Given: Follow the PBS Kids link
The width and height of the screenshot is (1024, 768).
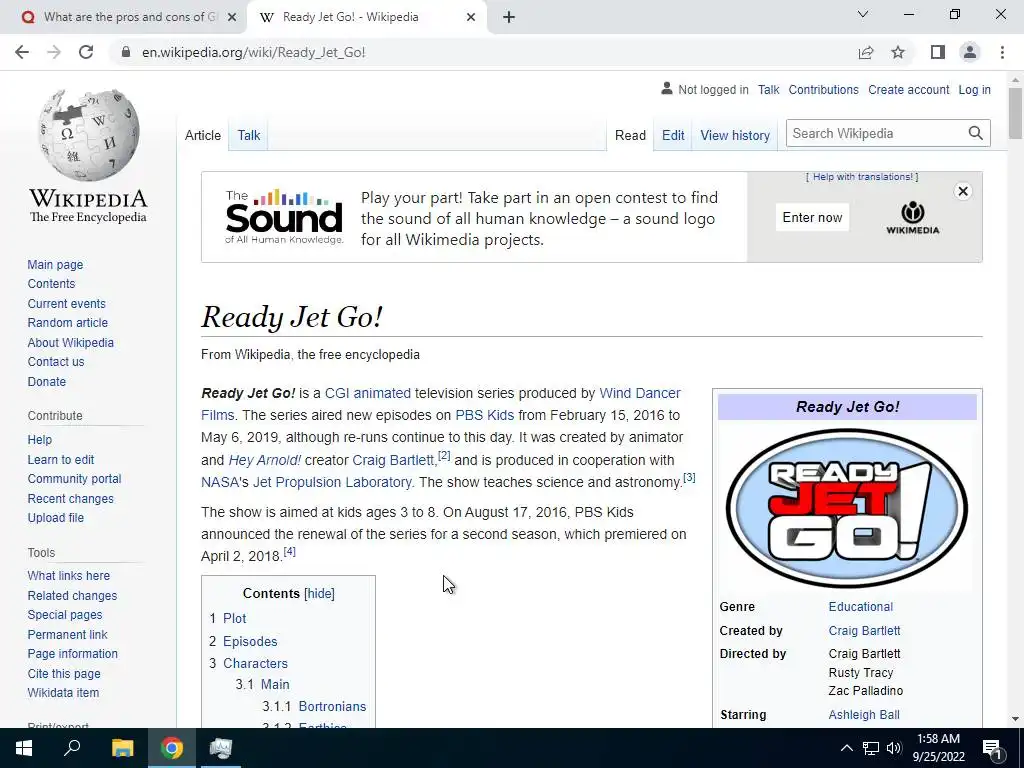Looking at the screenshot, I should tap(485, 415).
